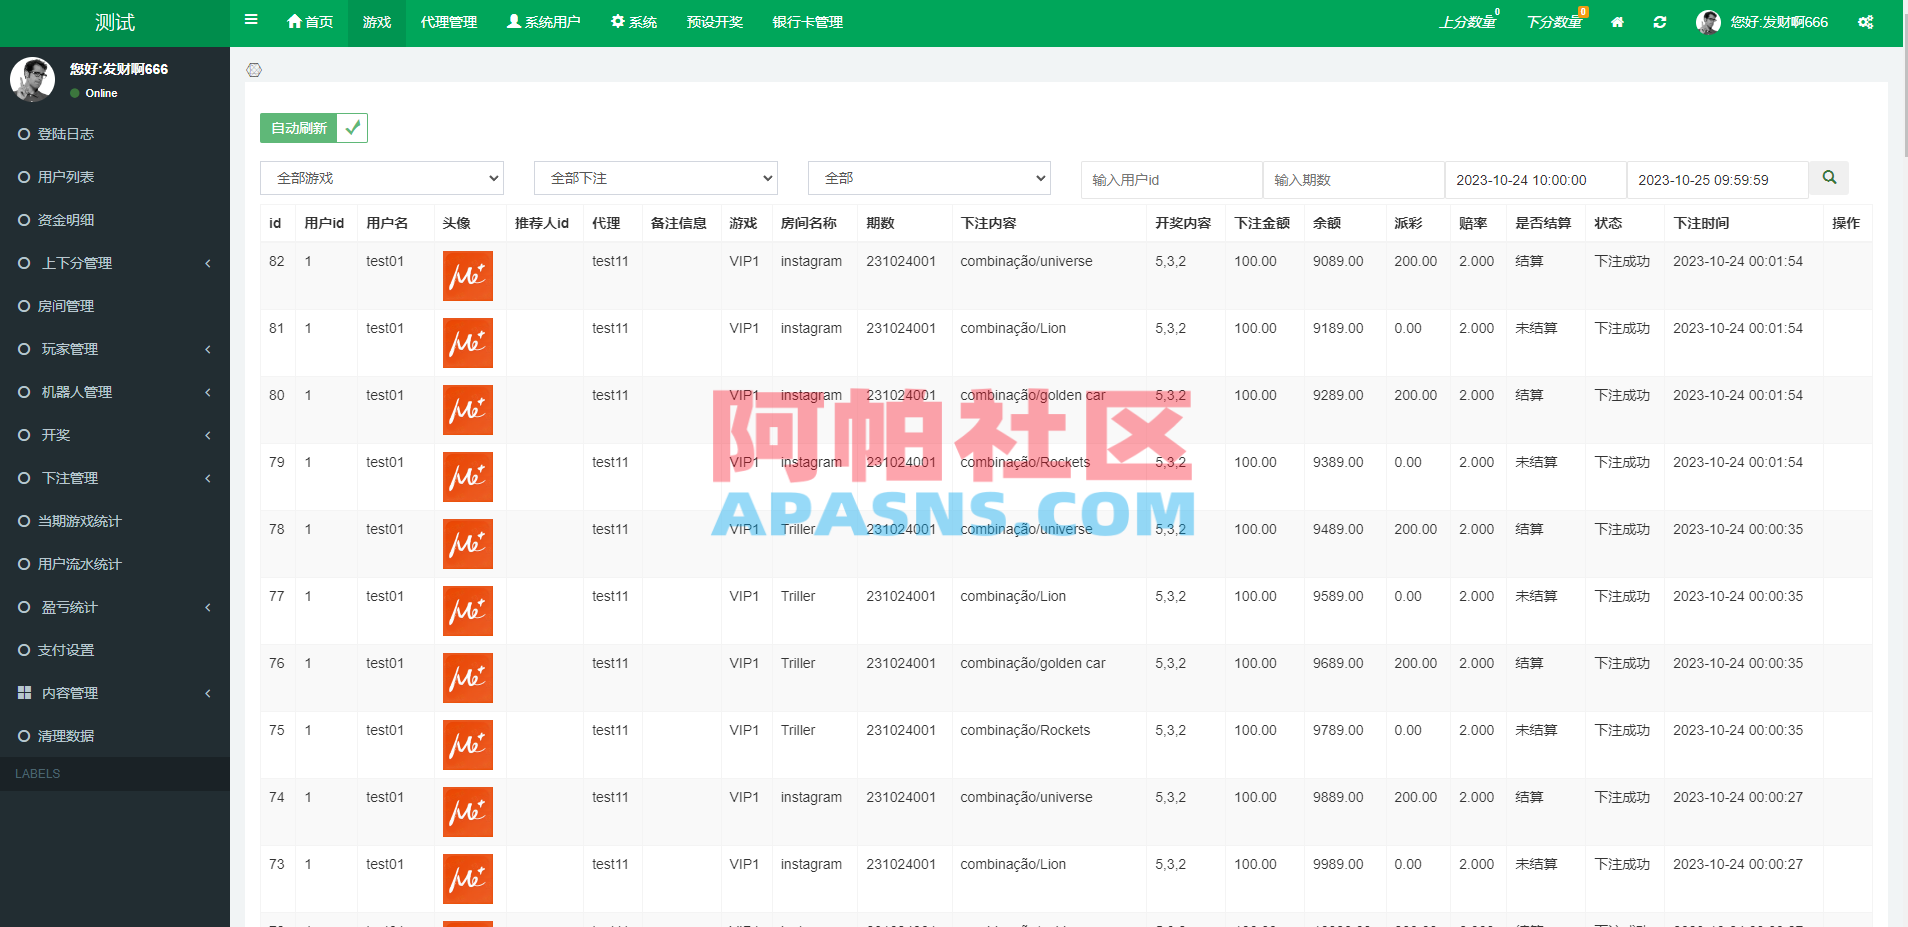The width and height of the screenshot is (1908, 927).
Task: Open the settings gears icon at top right
Action: [x=1865, y=21]
